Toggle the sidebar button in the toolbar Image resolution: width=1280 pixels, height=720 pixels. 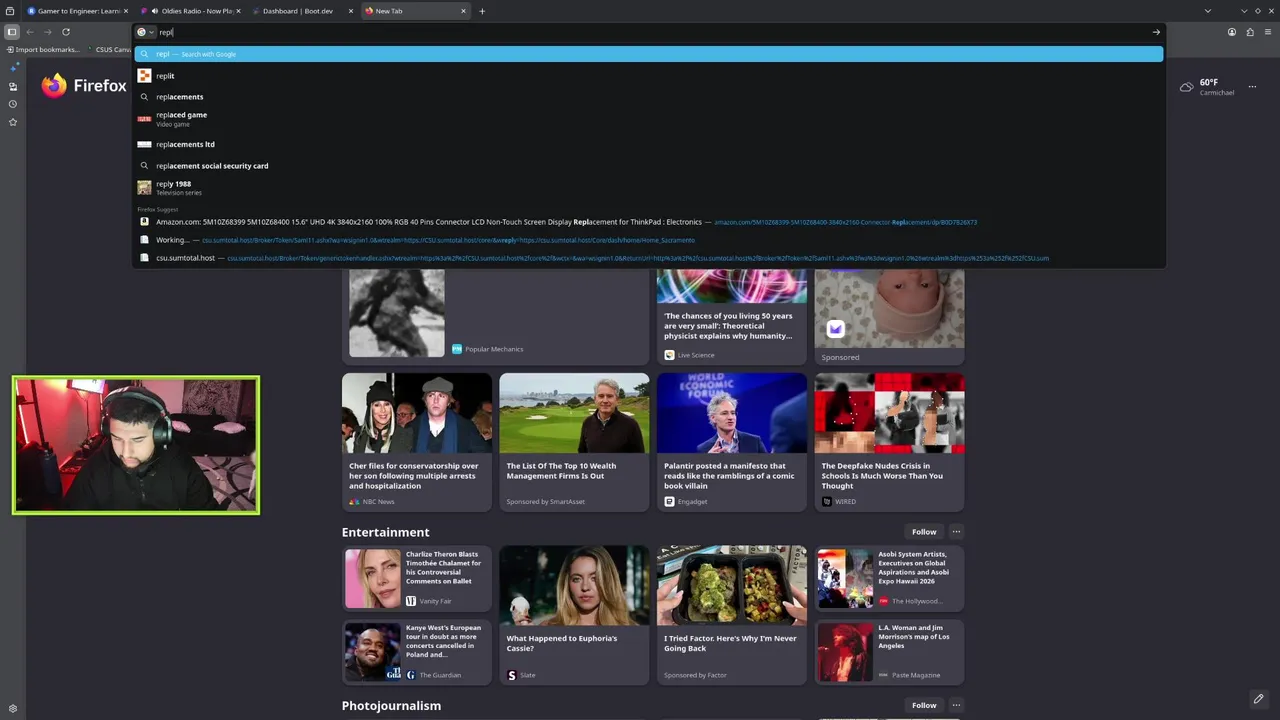click(x=12, y=32)
